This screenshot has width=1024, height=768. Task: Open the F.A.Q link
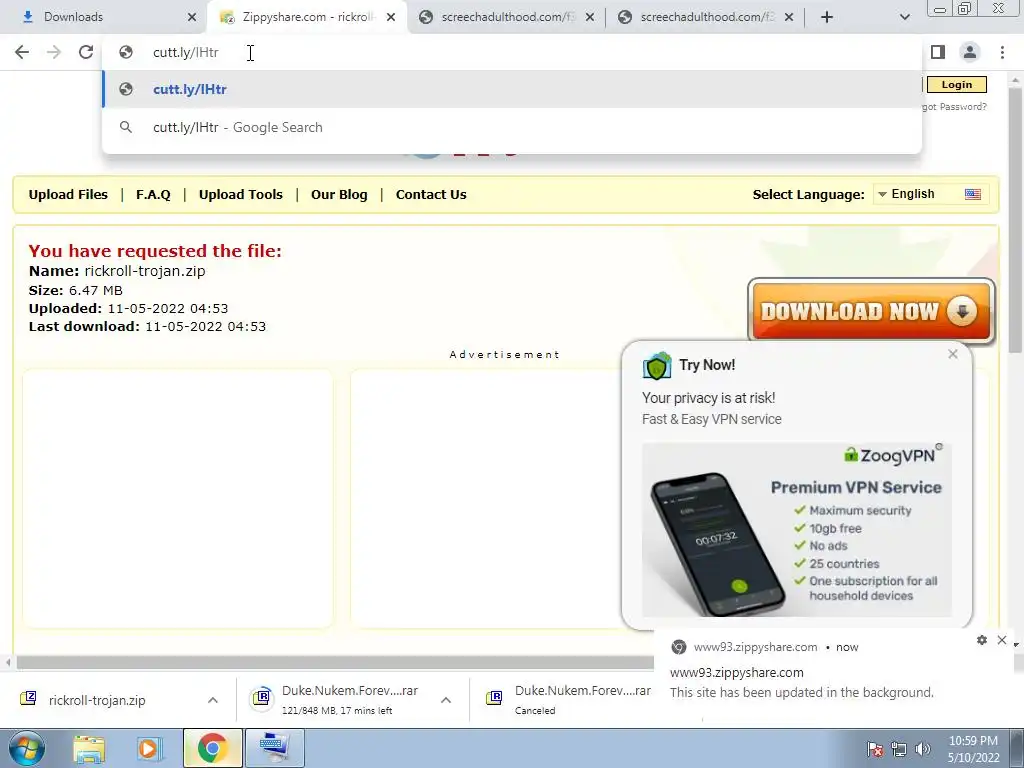pyautogui.click(x=153, y=195)
